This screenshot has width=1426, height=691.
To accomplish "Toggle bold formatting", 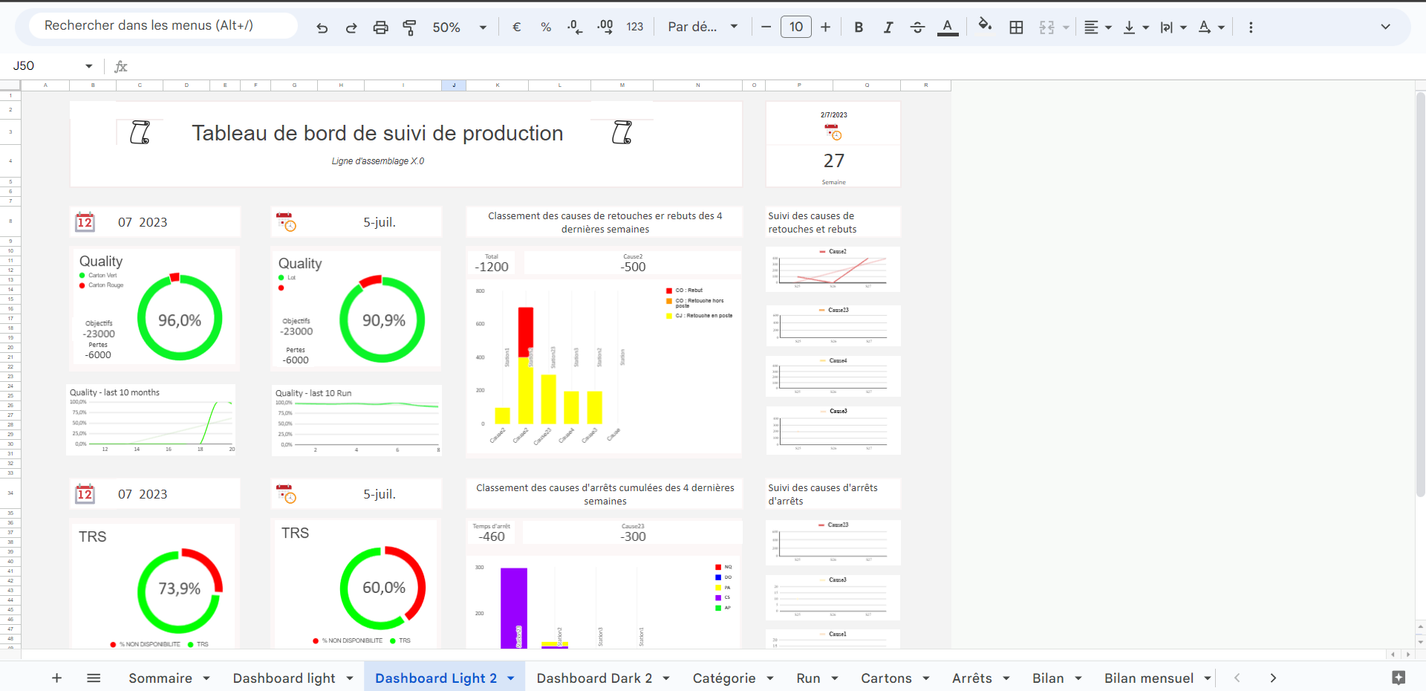I will coord(858,27).
